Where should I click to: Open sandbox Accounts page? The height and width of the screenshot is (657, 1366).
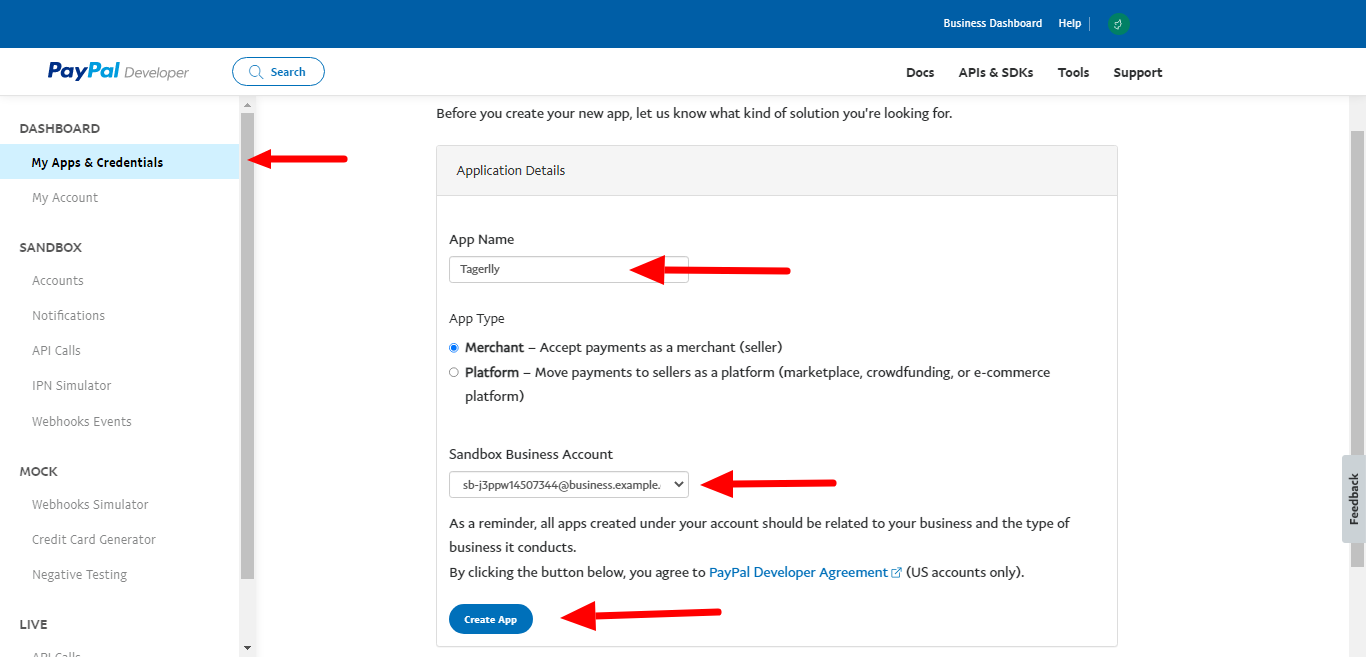coord(58,281)
